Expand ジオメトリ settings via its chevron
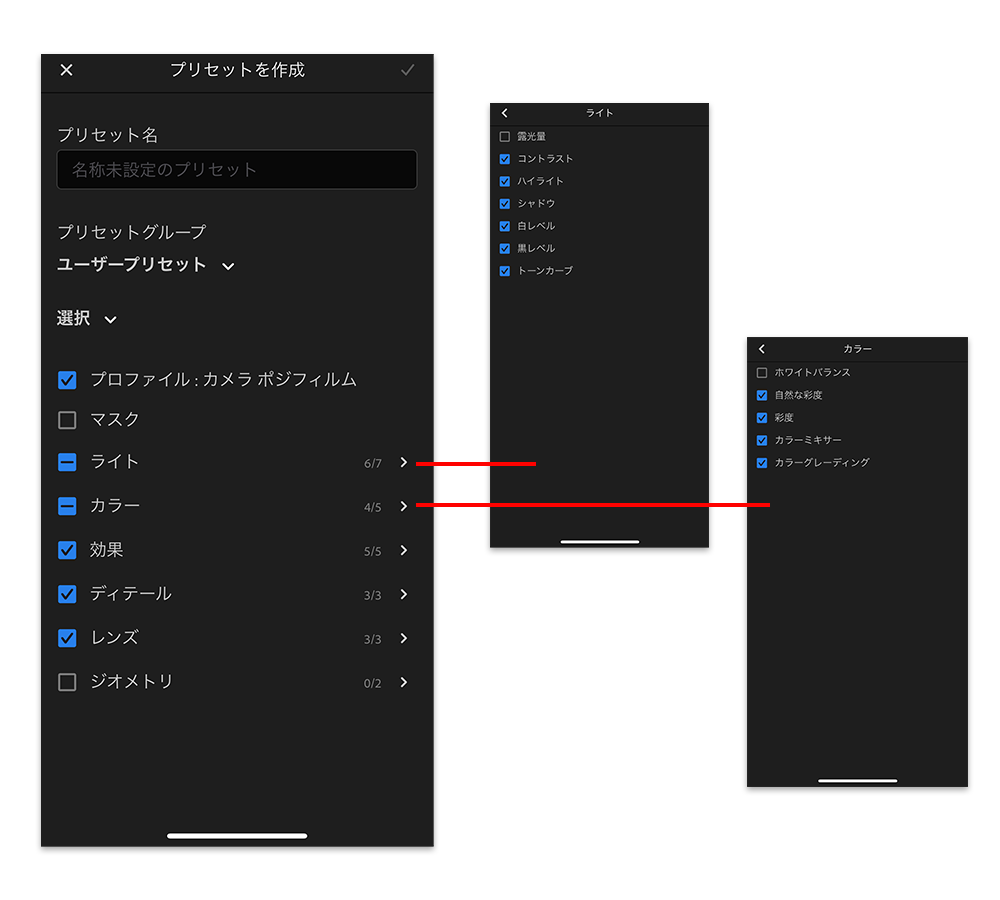1000x900 pixels. pos(404,682)
